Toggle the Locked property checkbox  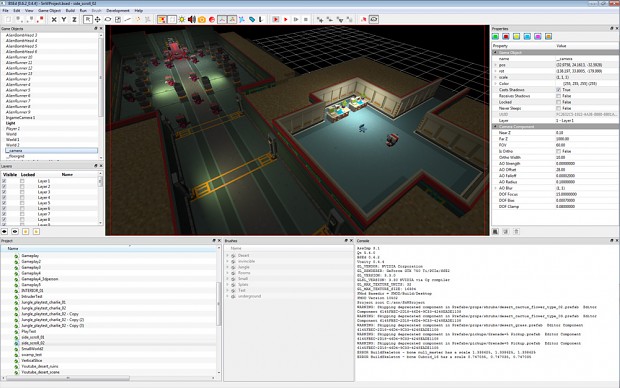pyautogui.click(x=558, y=102)
